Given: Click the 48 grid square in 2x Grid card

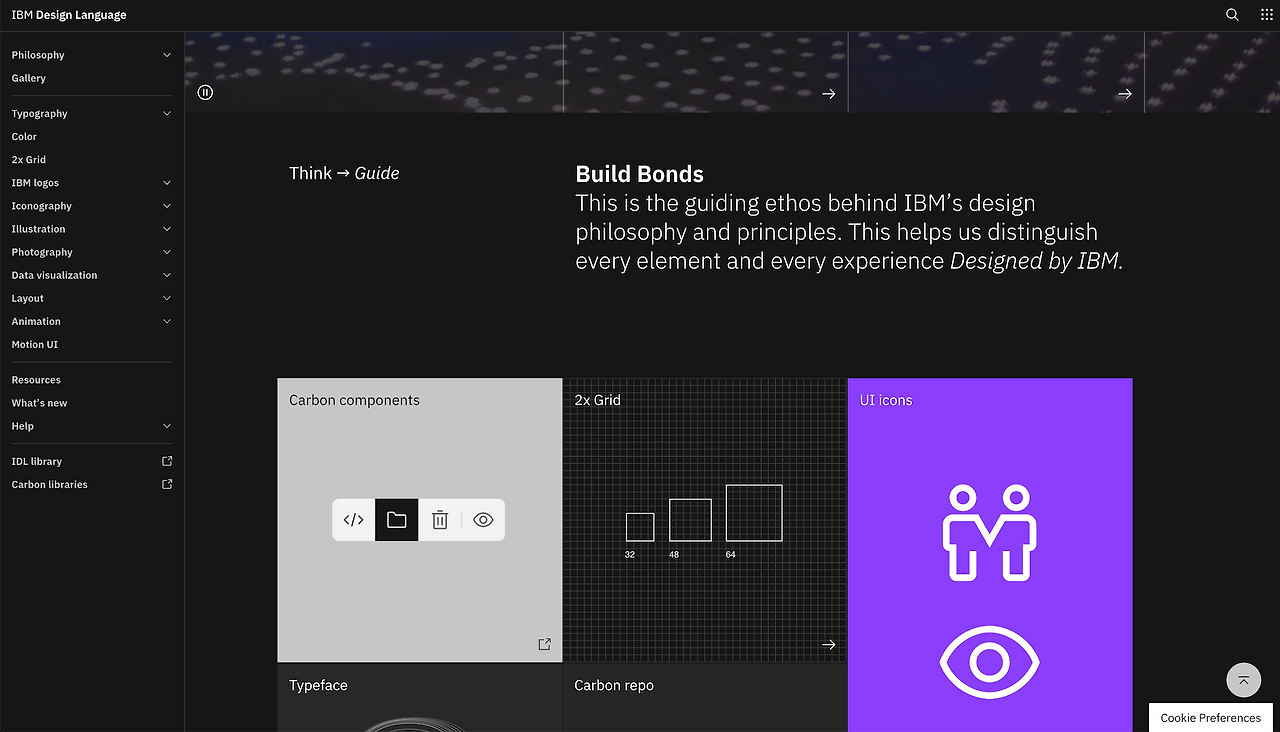Looking at the screenshot, I should pos(690,520).
